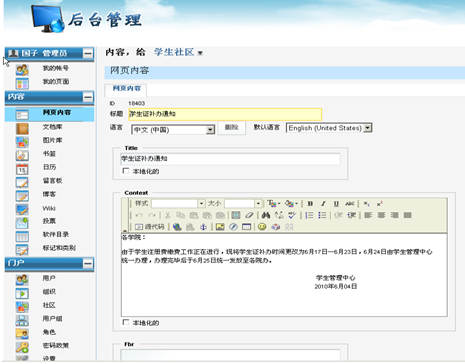Align text left in the editor
Viewport: 465px width, 364px height.
(x=368, y=215)
